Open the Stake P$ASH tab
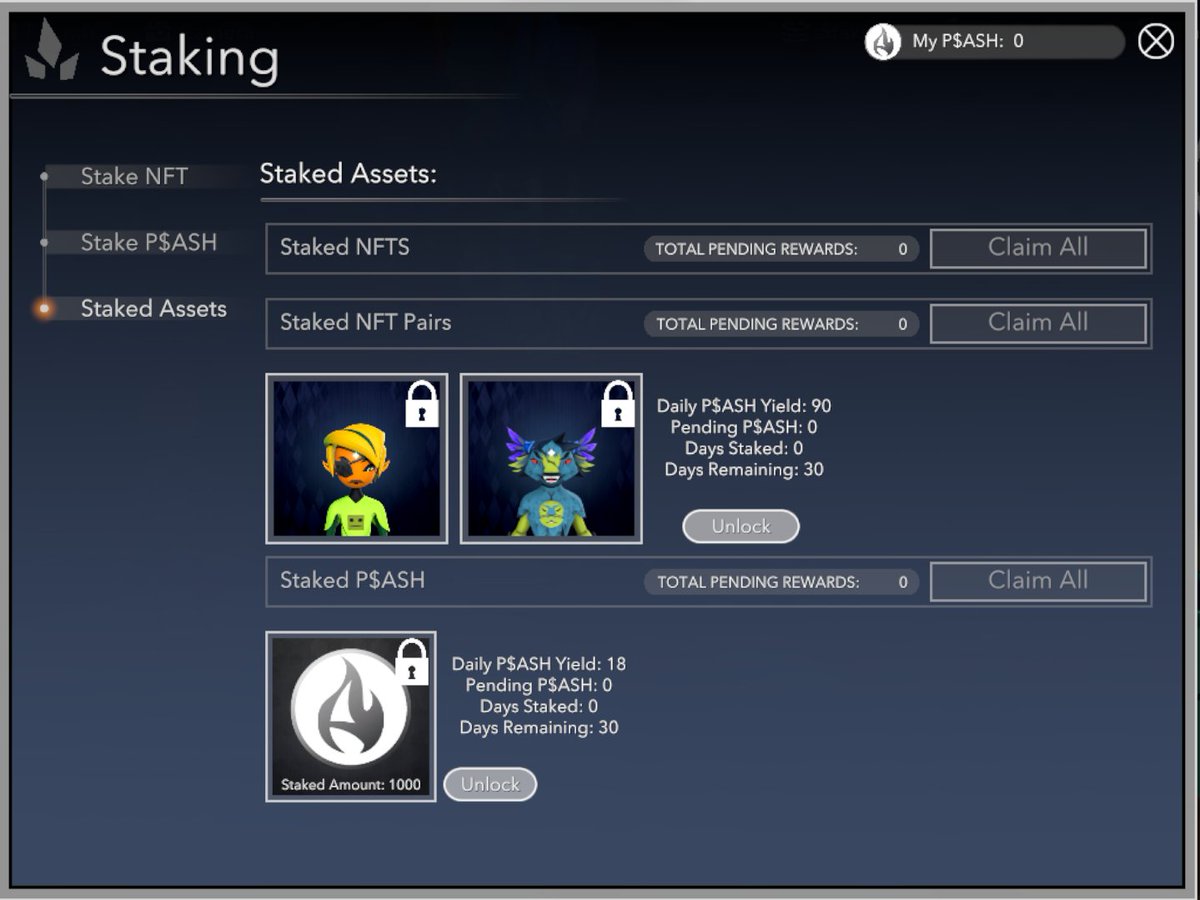Screen dimensions: 1200x900 [148, 243]
